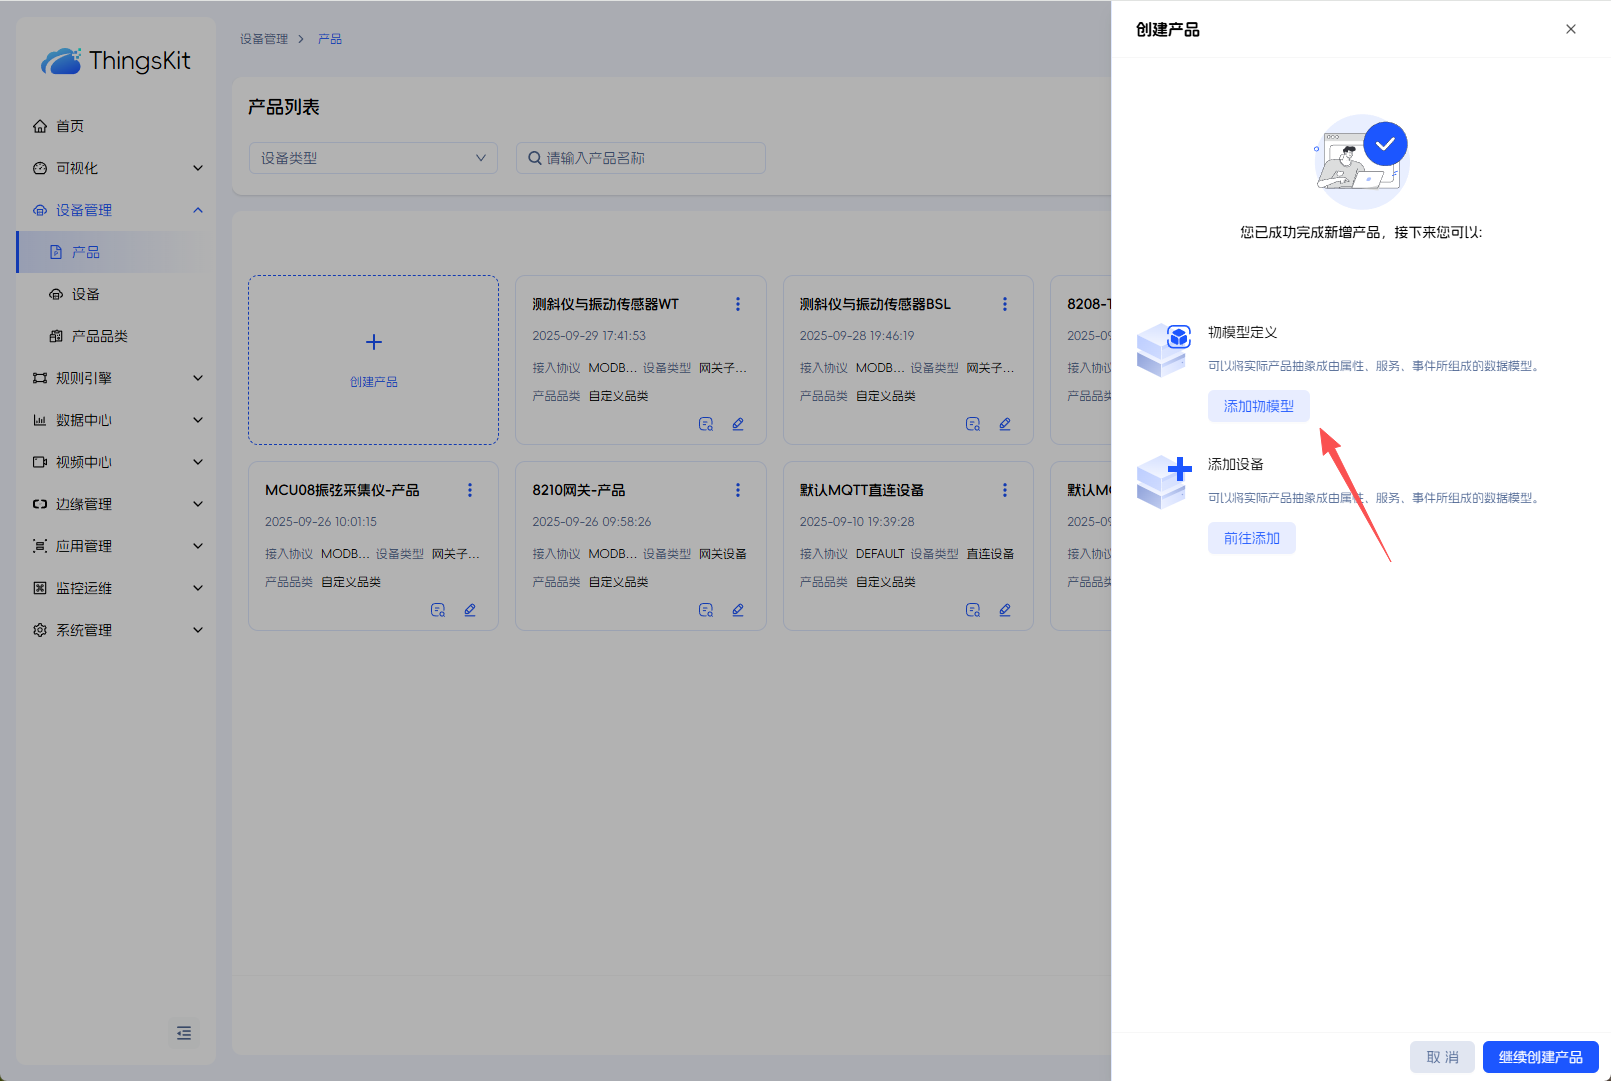Click the ThingsKit logo
The width and height of the screenshot is (1611, 1081).
(116, 61)
